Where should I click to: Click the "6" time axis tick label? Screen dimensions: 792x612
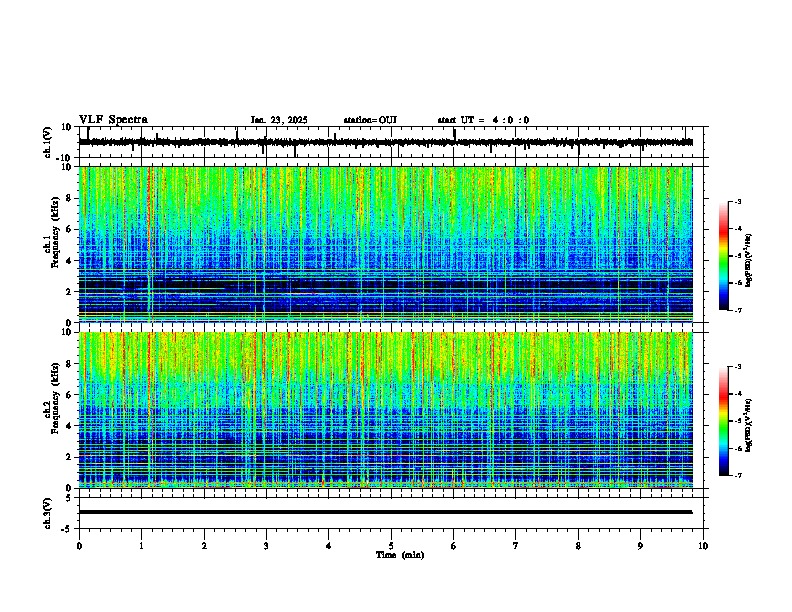coord(454,546)
